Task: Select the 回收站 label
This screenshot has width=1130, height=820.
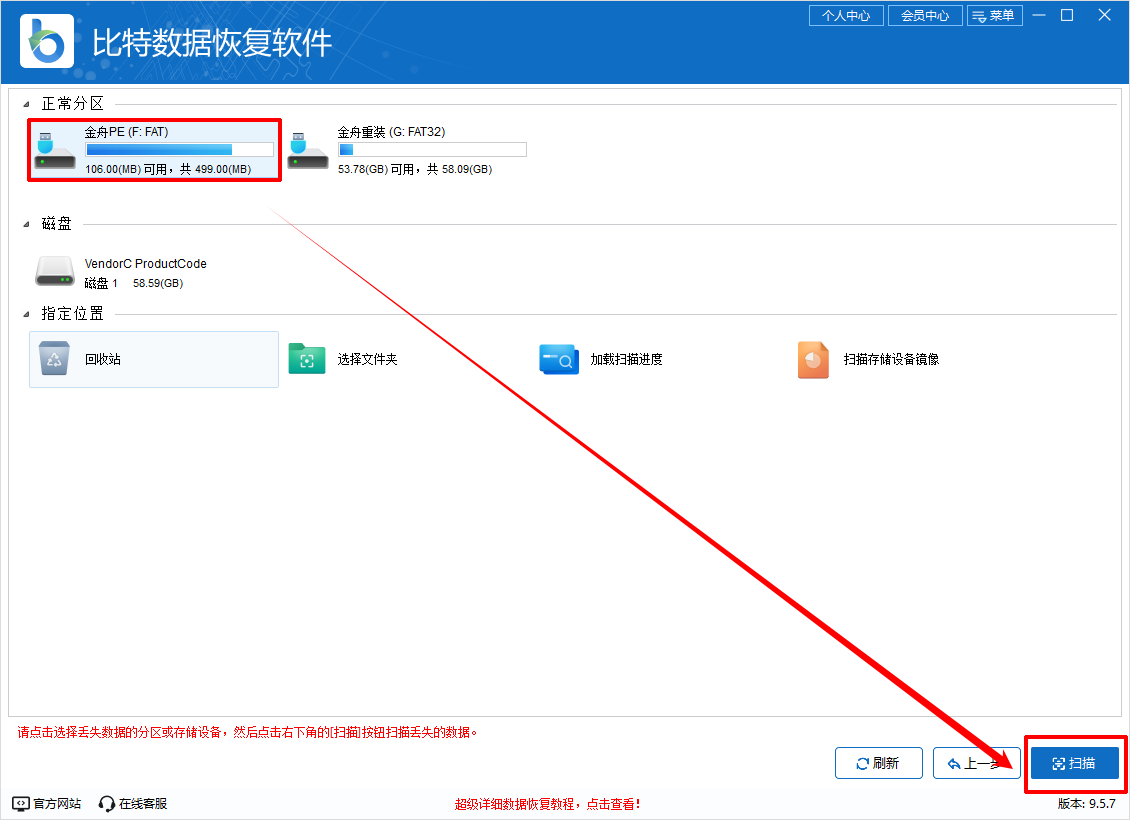Action: (x=103, y=359)
